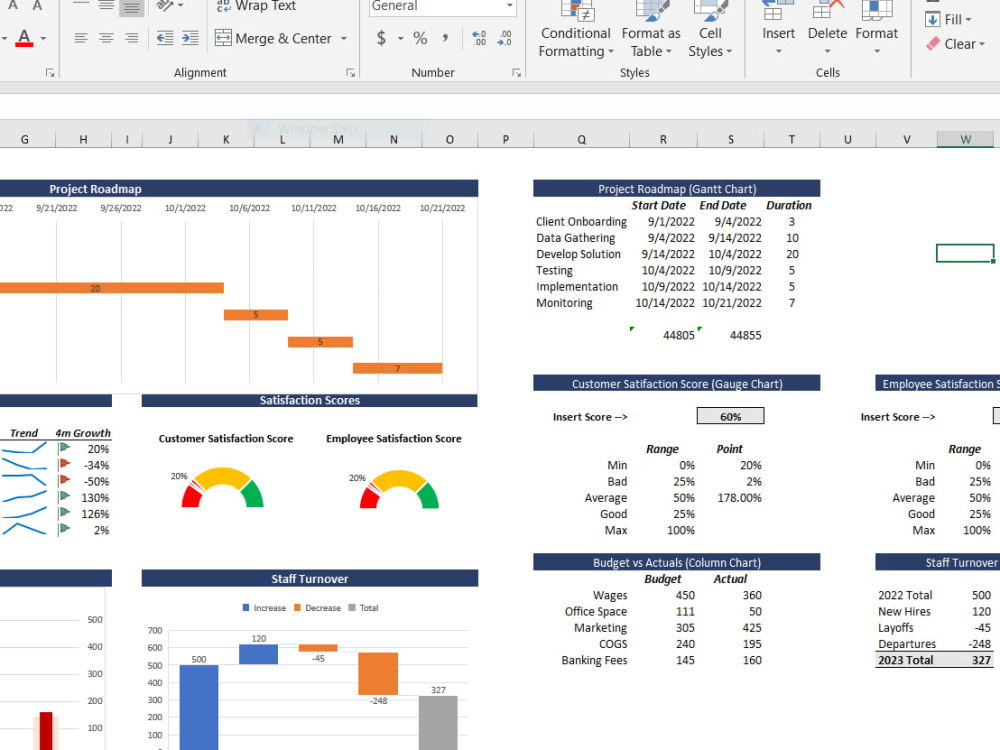Expand the Insert cells dropdown arrow
Image resolution: width=1000 pixels, height=750 pixels.
point(778,51)
